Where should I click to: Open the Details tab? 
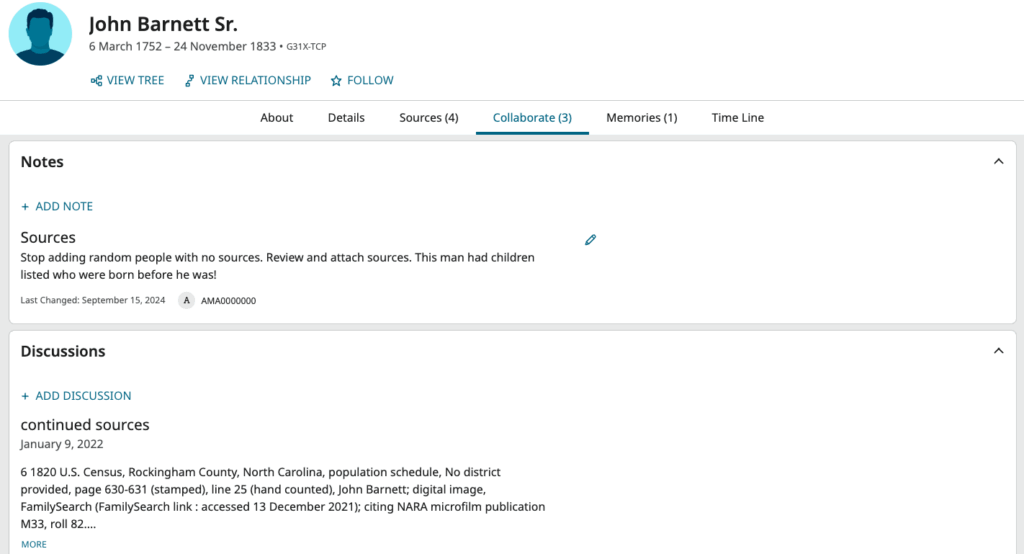tap(346, 118)
